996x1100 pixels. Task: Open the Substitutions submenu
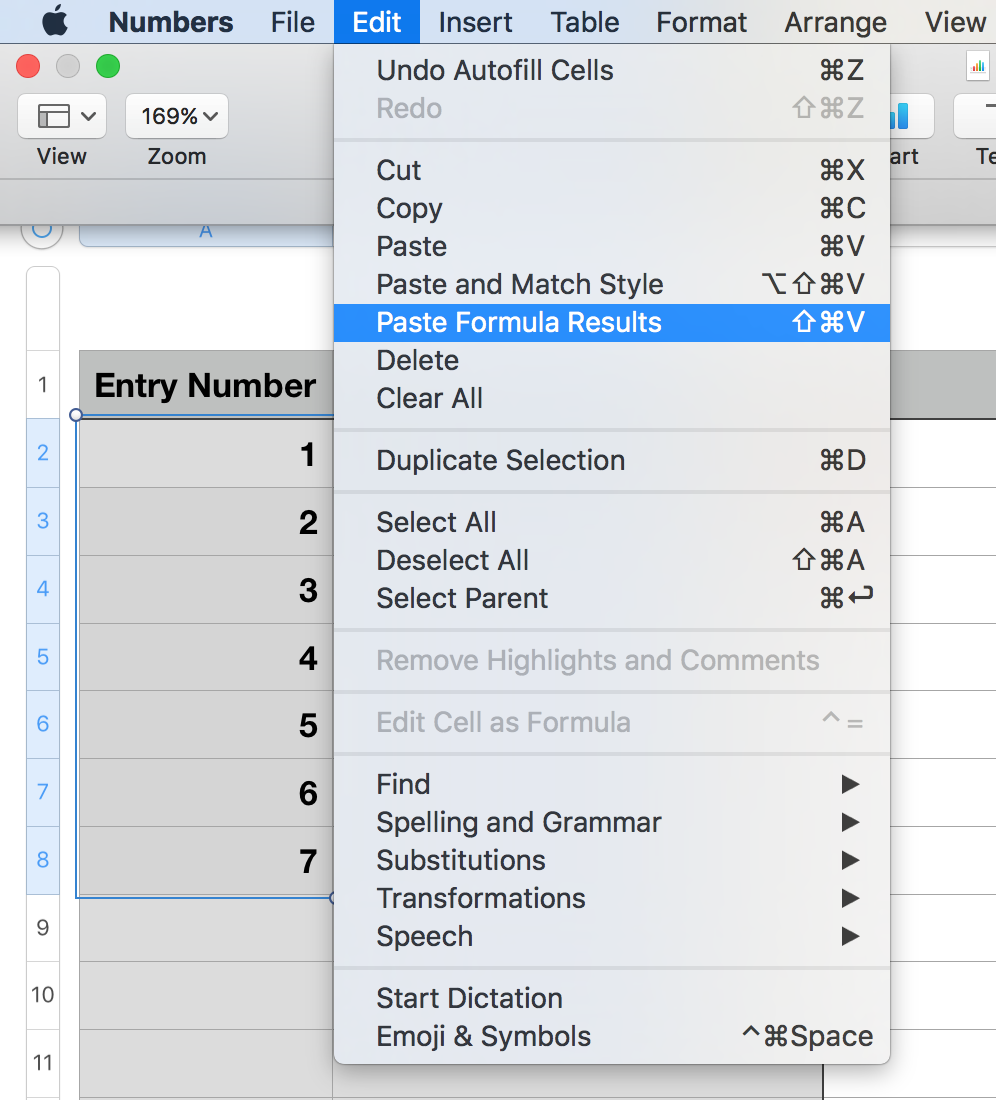pos(612,860)
